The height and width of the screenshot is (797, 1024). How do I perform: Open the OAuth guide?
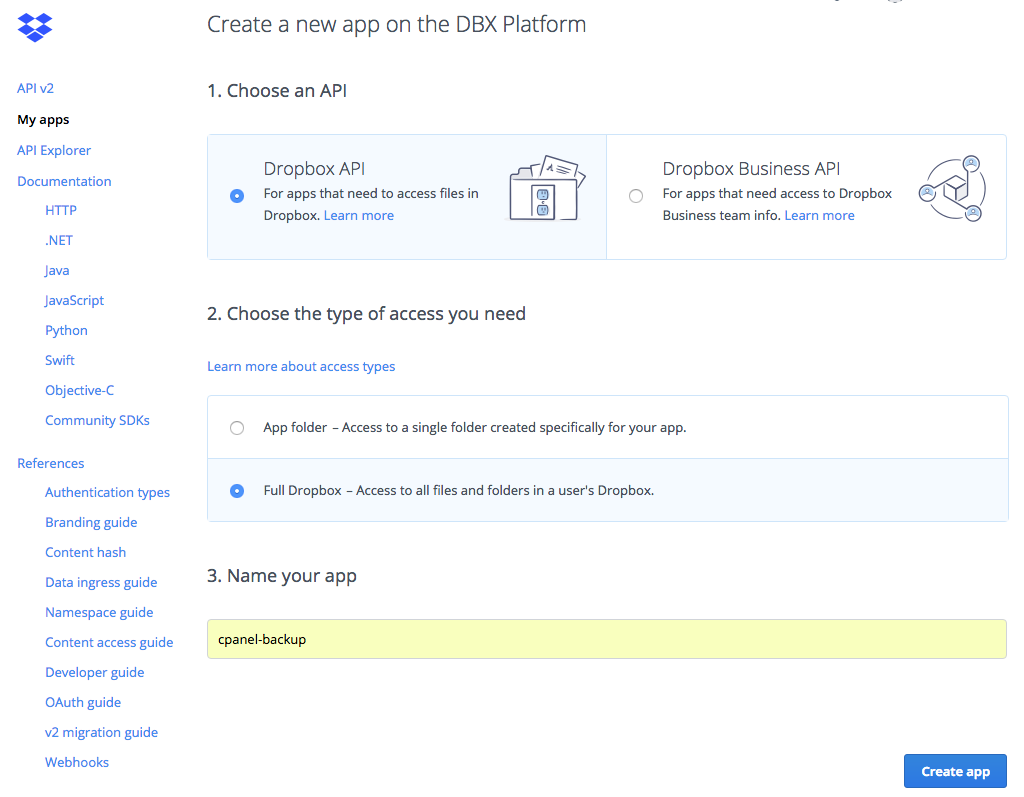point(83,702)
